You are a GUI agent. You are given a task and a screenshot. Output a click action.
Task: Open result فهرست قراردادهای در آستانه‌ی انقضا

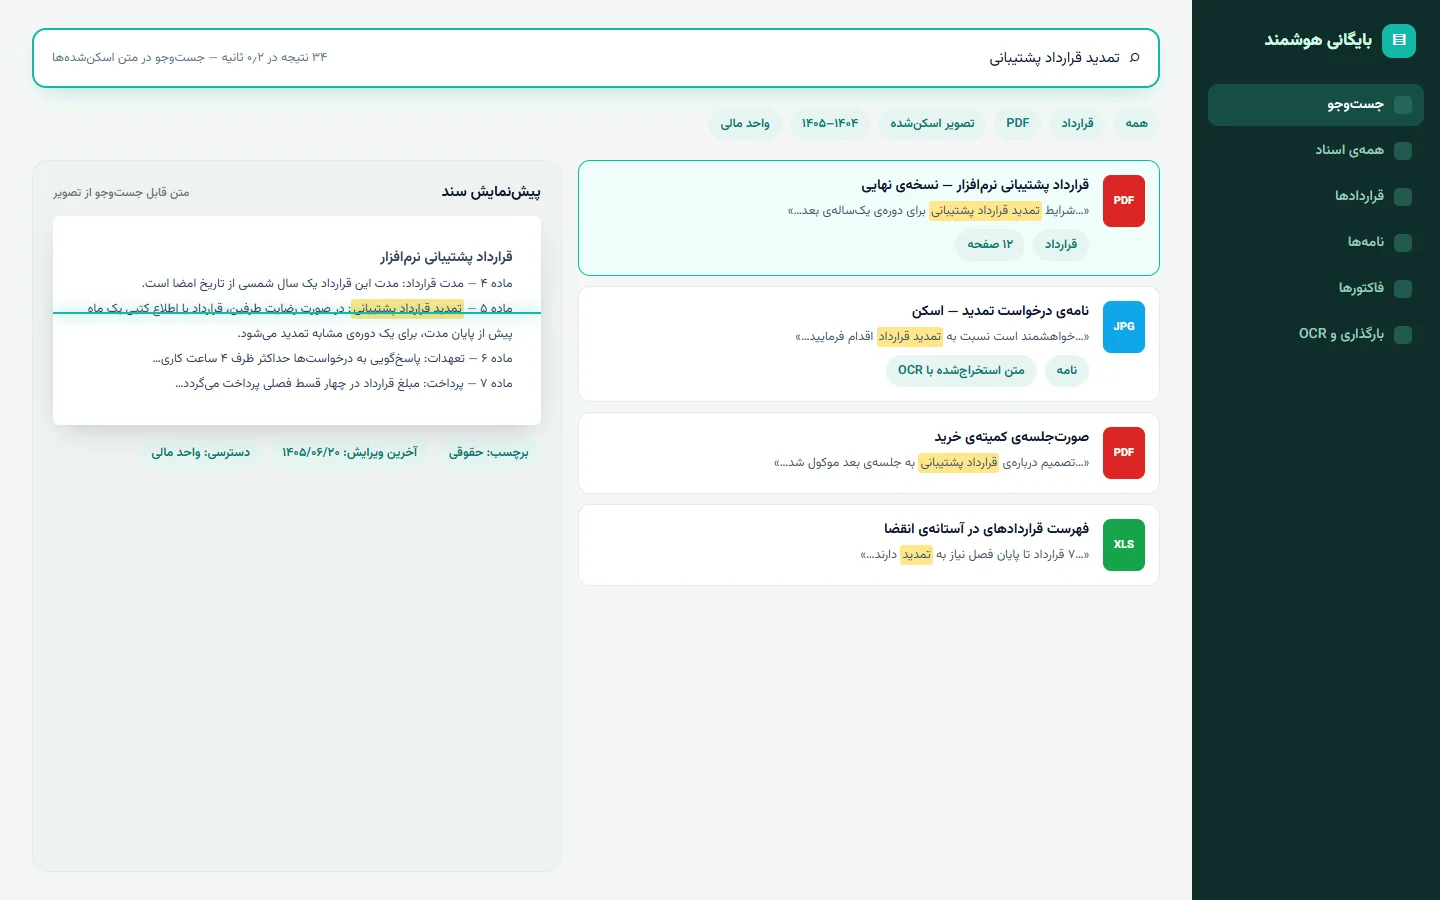tap(869, 545)
